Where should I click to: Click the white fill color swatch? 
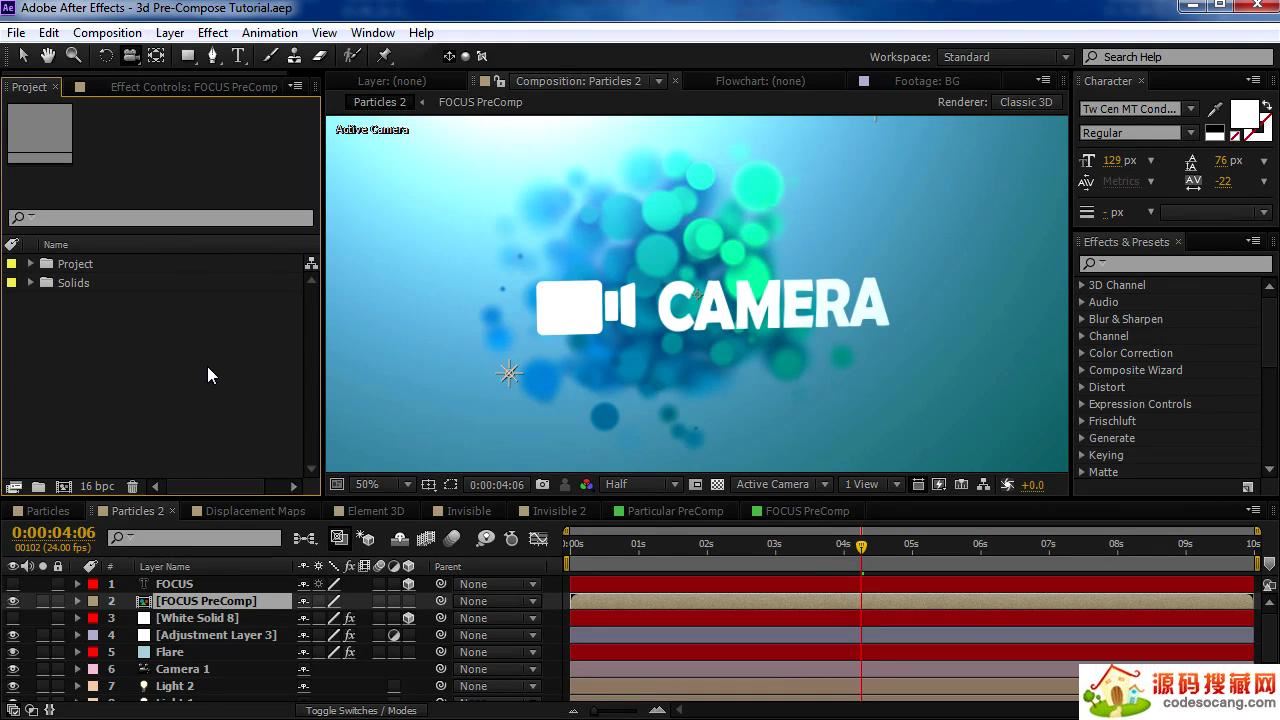pos(1244,115)
